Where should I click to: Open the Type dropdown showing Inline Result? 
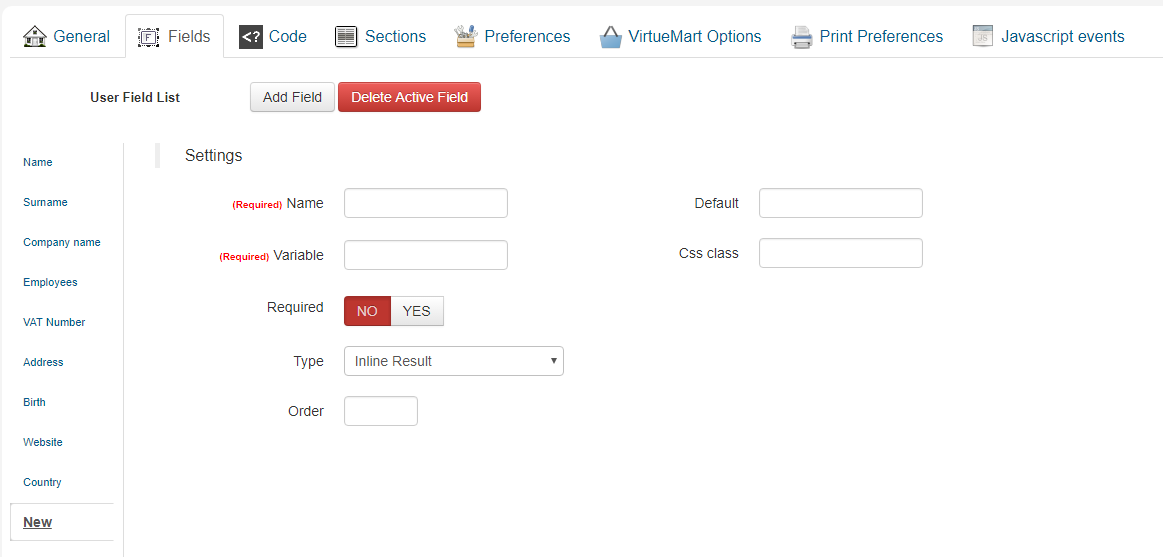pyautogui.click(x=454, y=361)
